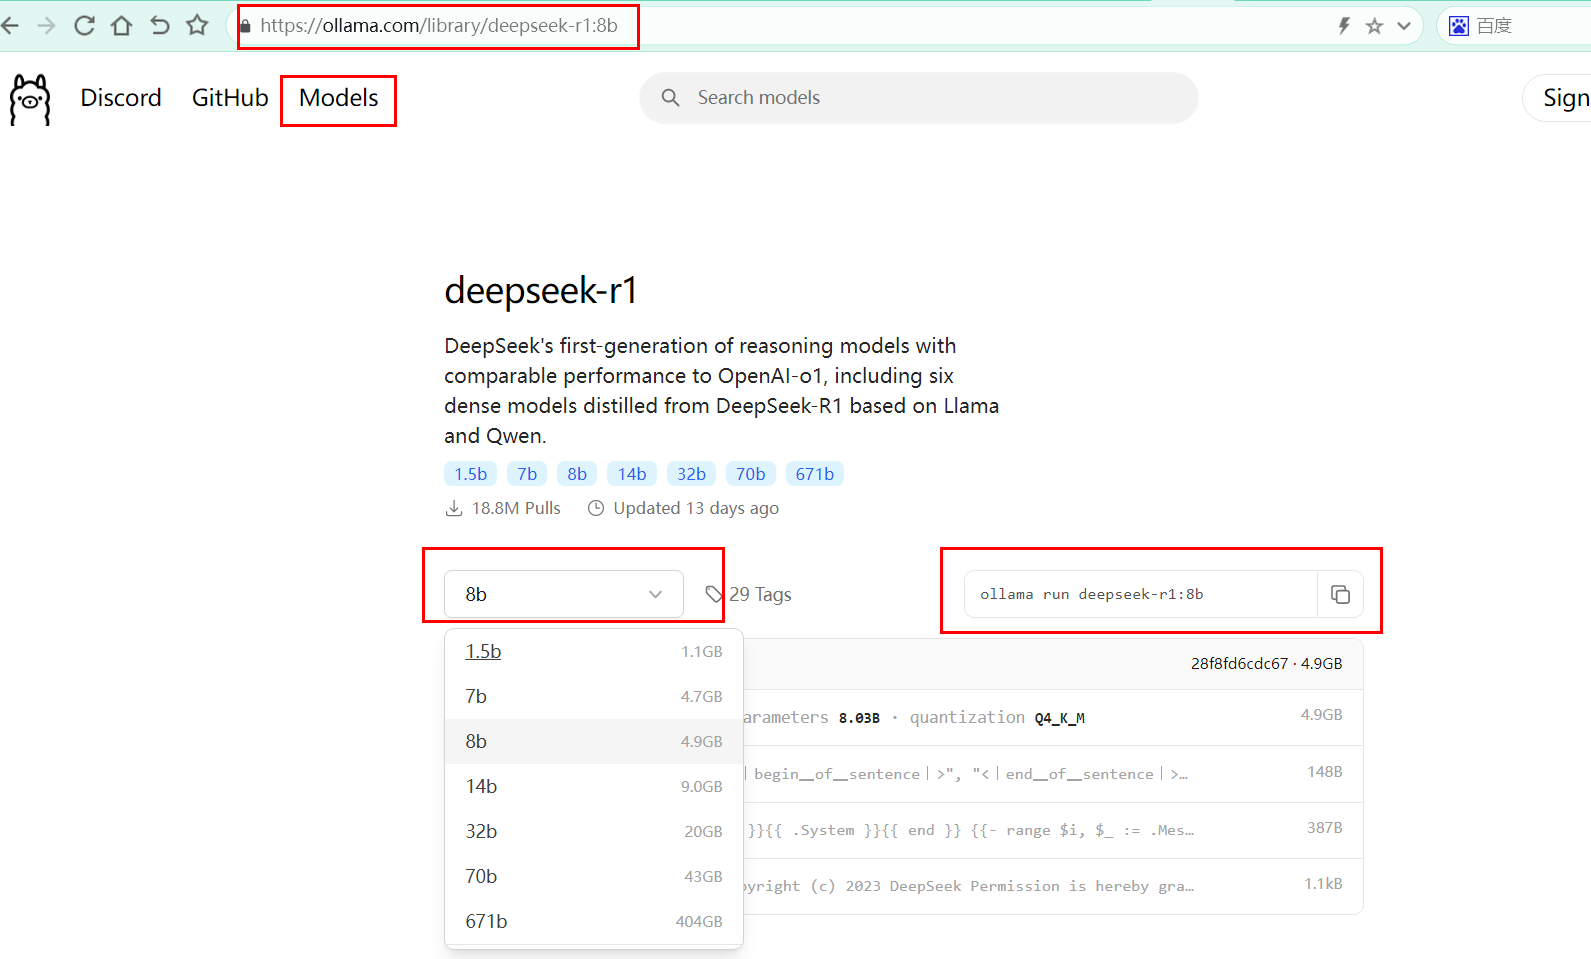Collapse the 8b model size dropdown
The width and height of the screenshot is (1591, 959).
[x=564, y=595]
